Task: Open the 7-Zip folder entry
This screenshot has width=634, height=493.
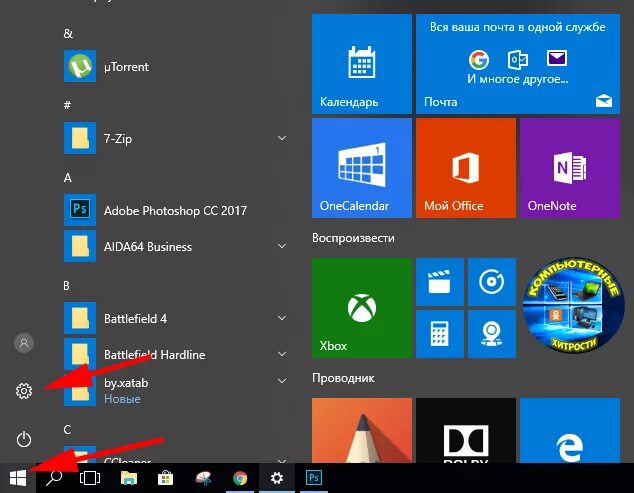Action: (176, 138)
